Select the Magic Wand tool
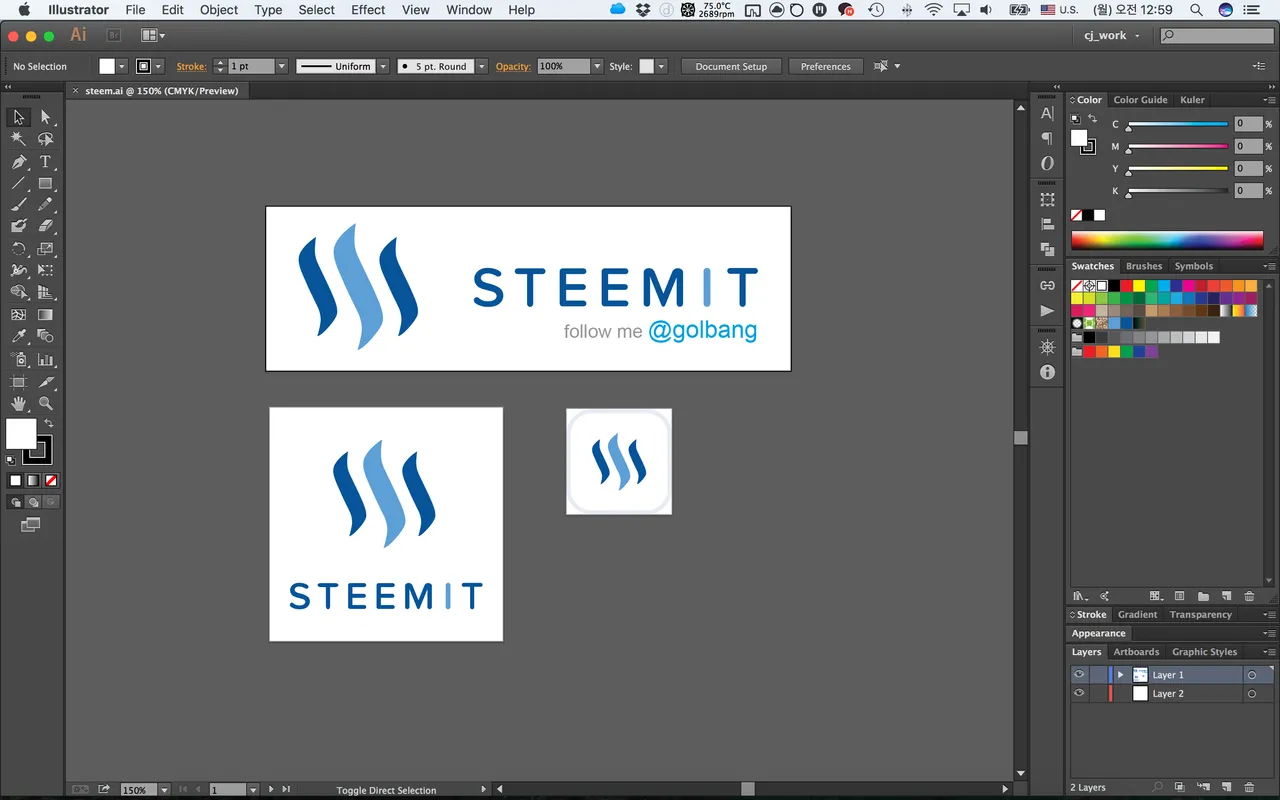The image size is (1280, 800). (x=19, y=139)
